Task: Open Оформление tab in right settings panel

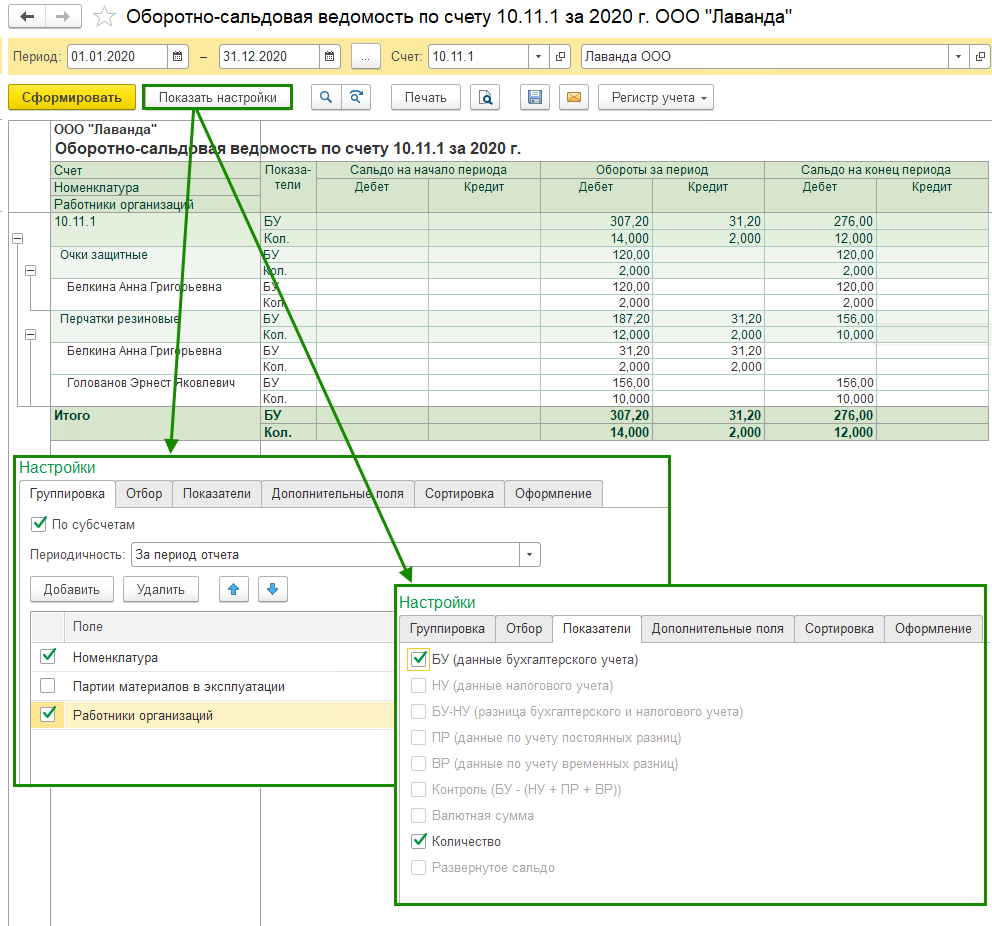Action: tap(933, 629)
